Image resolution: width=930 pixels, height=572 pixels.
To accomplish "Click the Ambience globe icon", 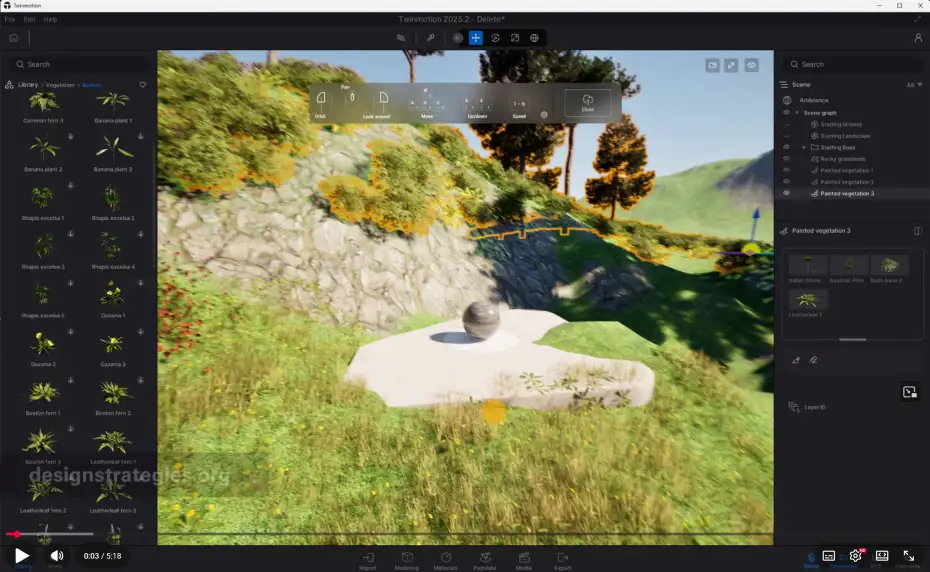I will pyautogui.click(x=787, y=100).
